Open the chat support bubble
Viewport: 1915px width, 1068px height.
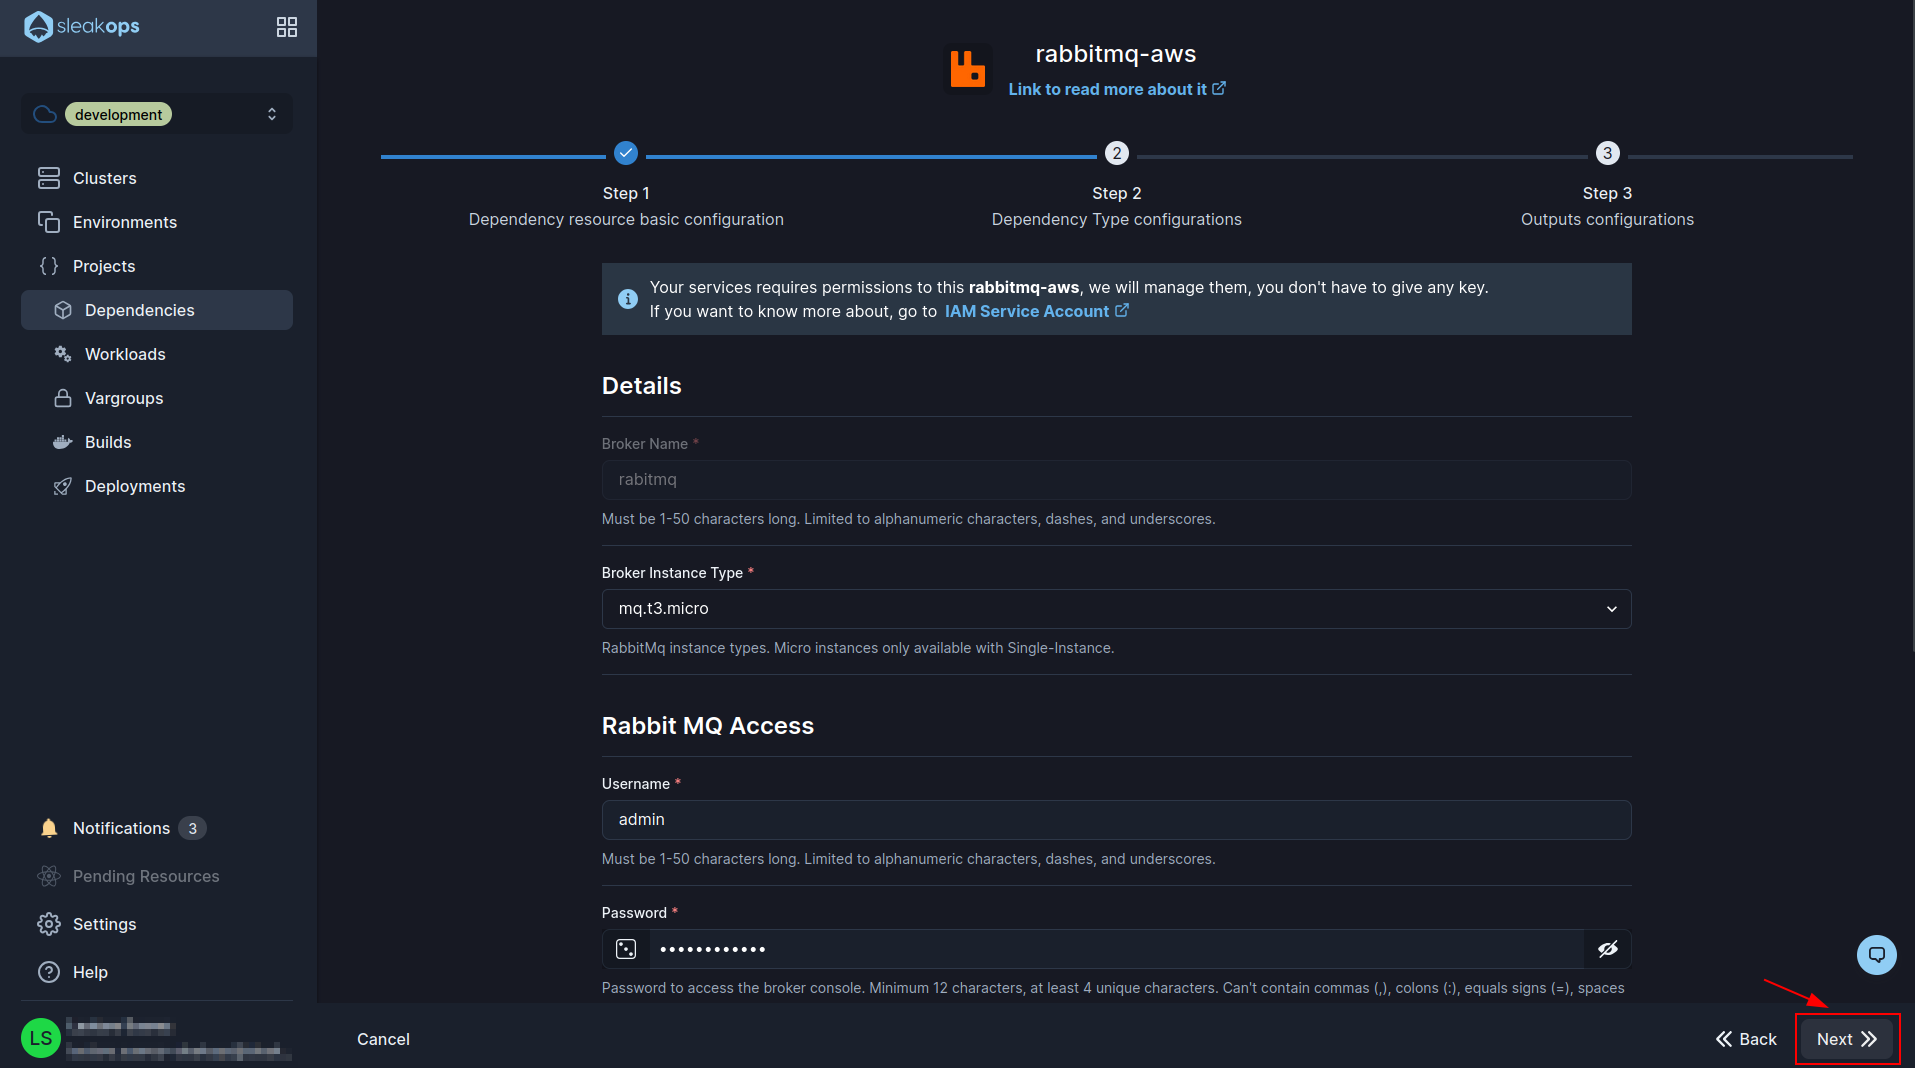pyautogui.click(x=1877, y=954)
